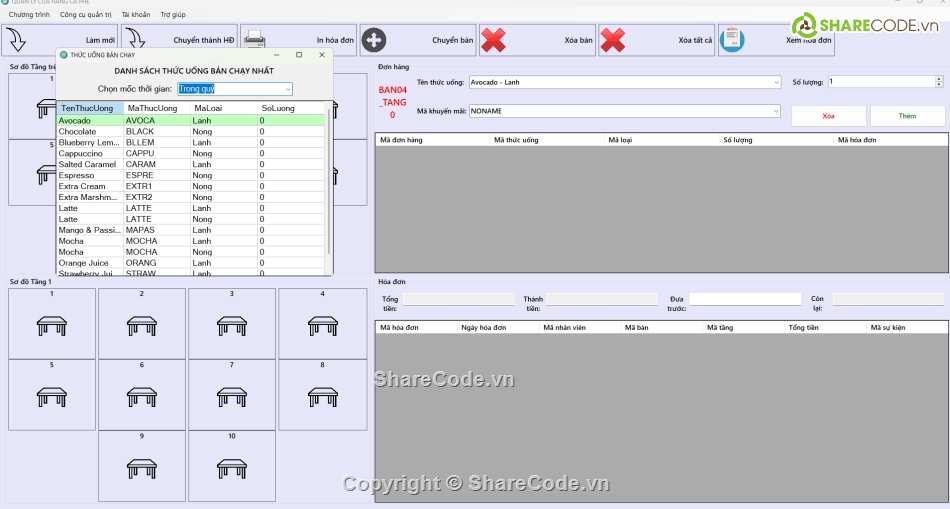Viewport: 950px width, 509px height.
Task: Sort by the SoLuong column header
Action: click(278, 108)
